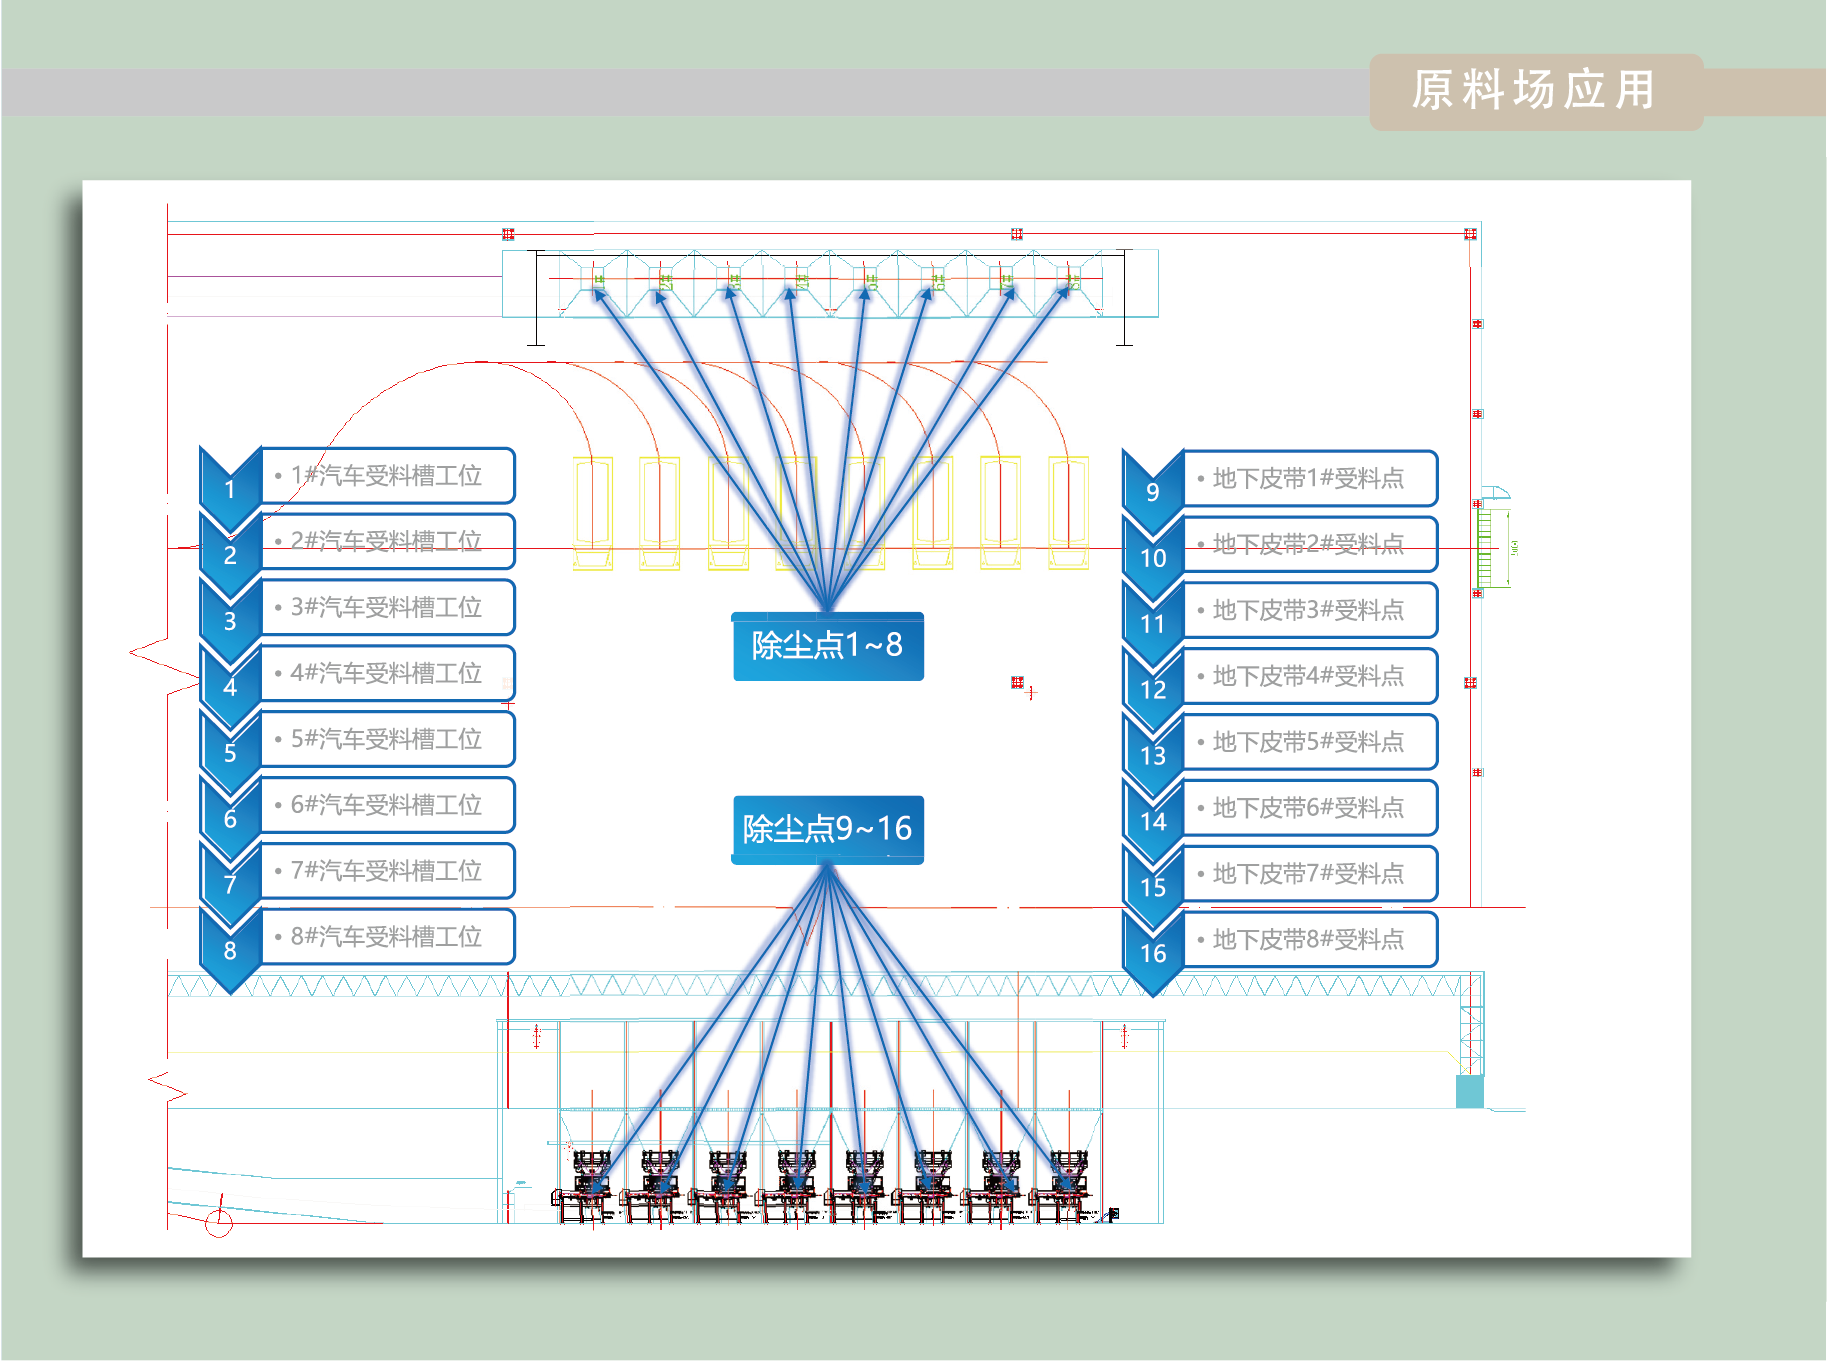
Task: Click the number 14 chevron badge
Action: 1153,821
